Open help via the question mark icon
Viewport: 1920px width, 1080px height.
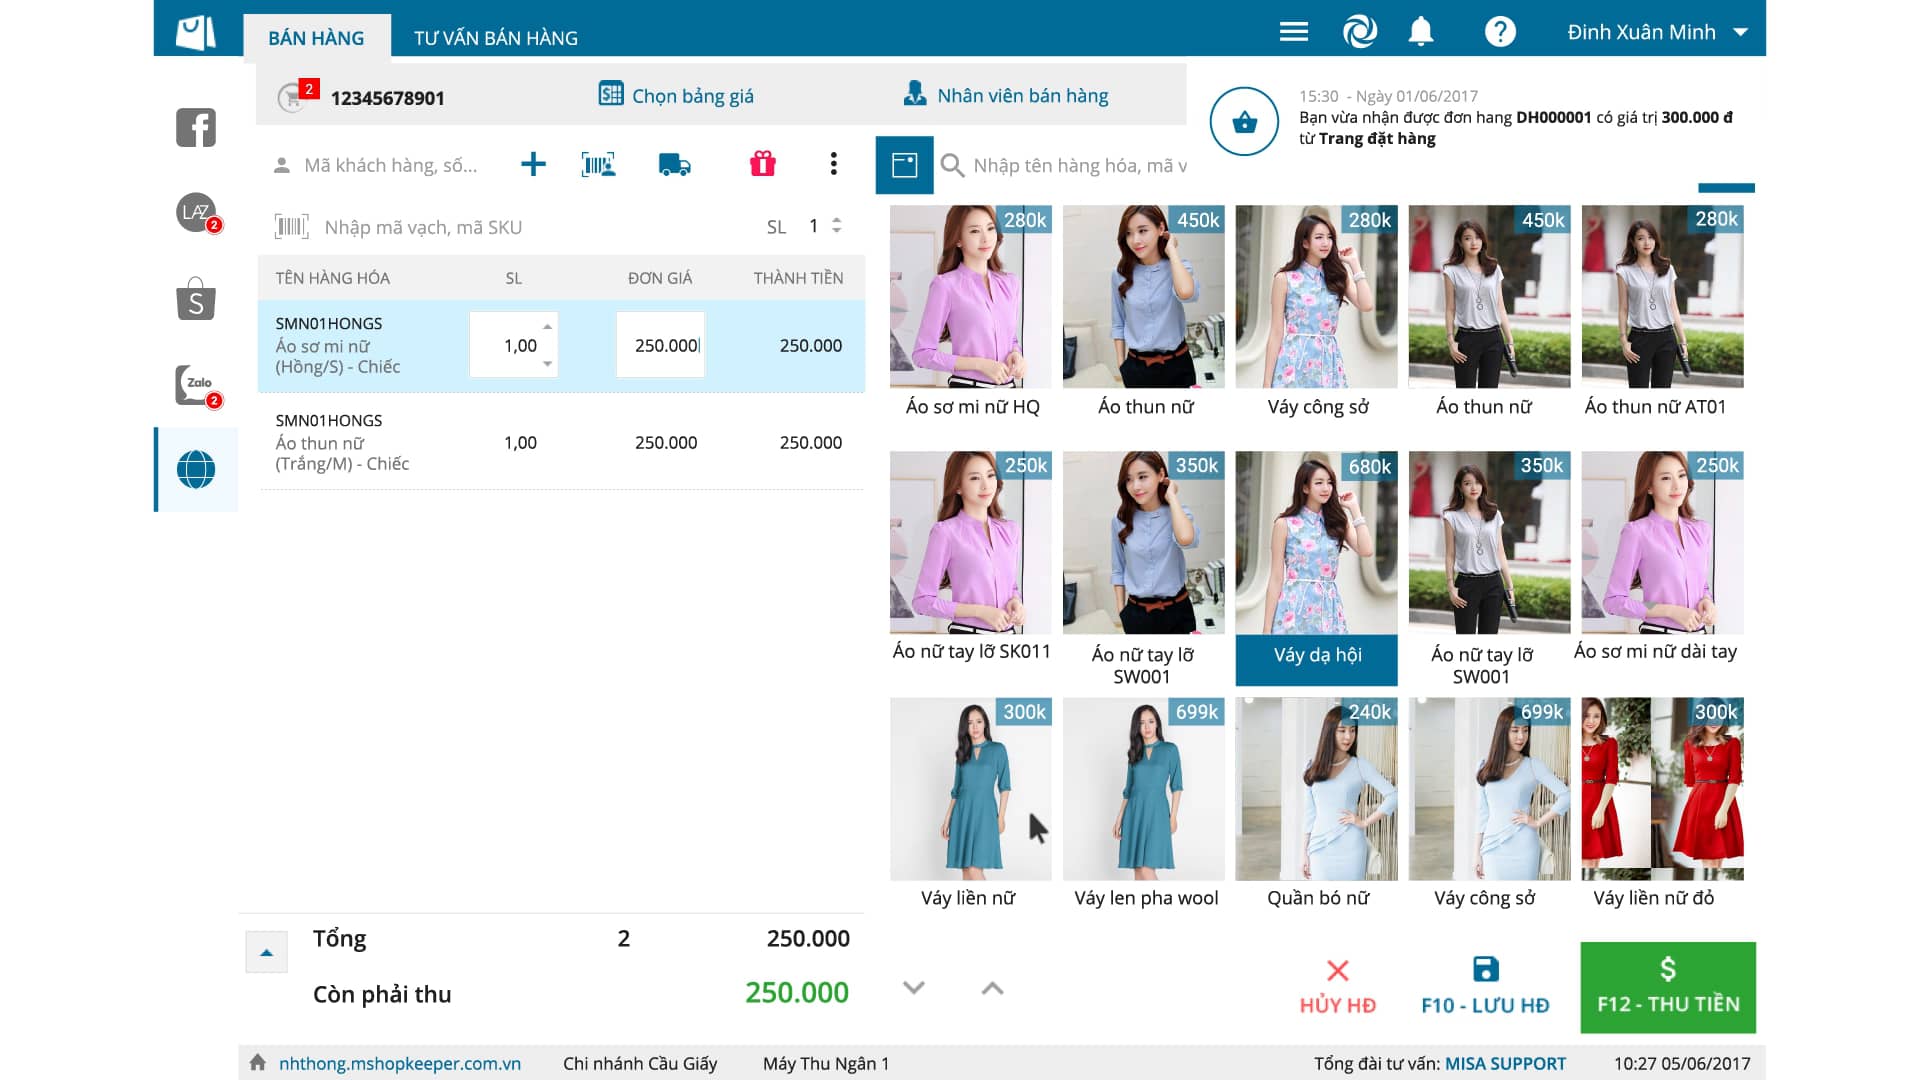(1500, 31)
